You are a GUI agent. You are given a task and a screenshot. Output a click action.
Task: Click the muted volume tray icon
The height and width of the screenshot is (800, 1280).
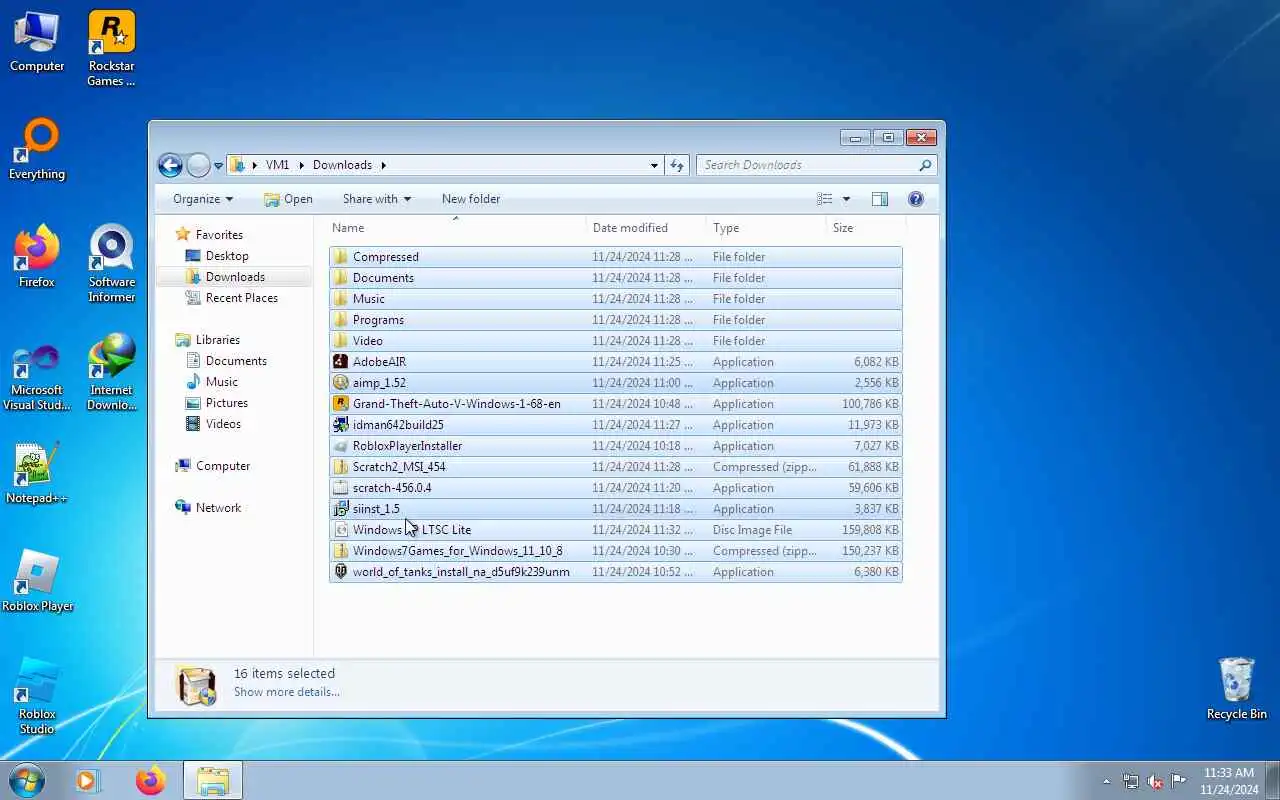(1155, 781)
